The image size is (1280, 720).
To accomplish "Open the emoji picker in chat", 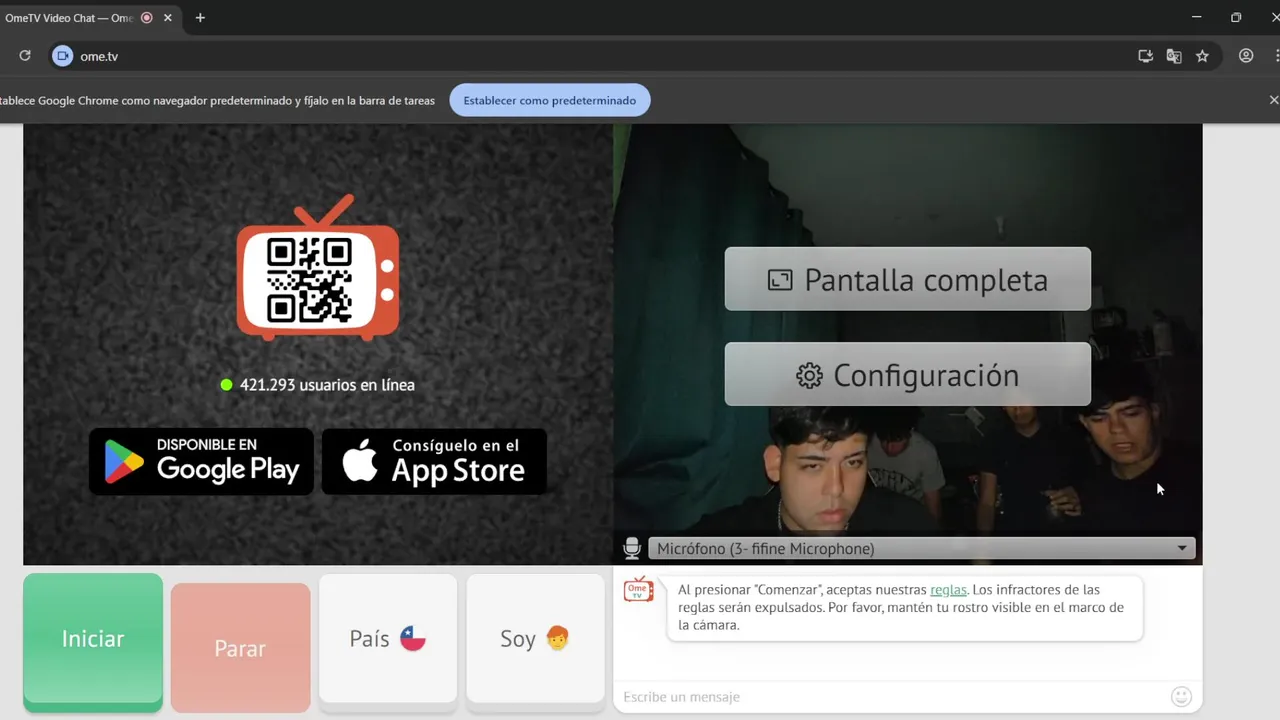I will (x=1181, y=696).
